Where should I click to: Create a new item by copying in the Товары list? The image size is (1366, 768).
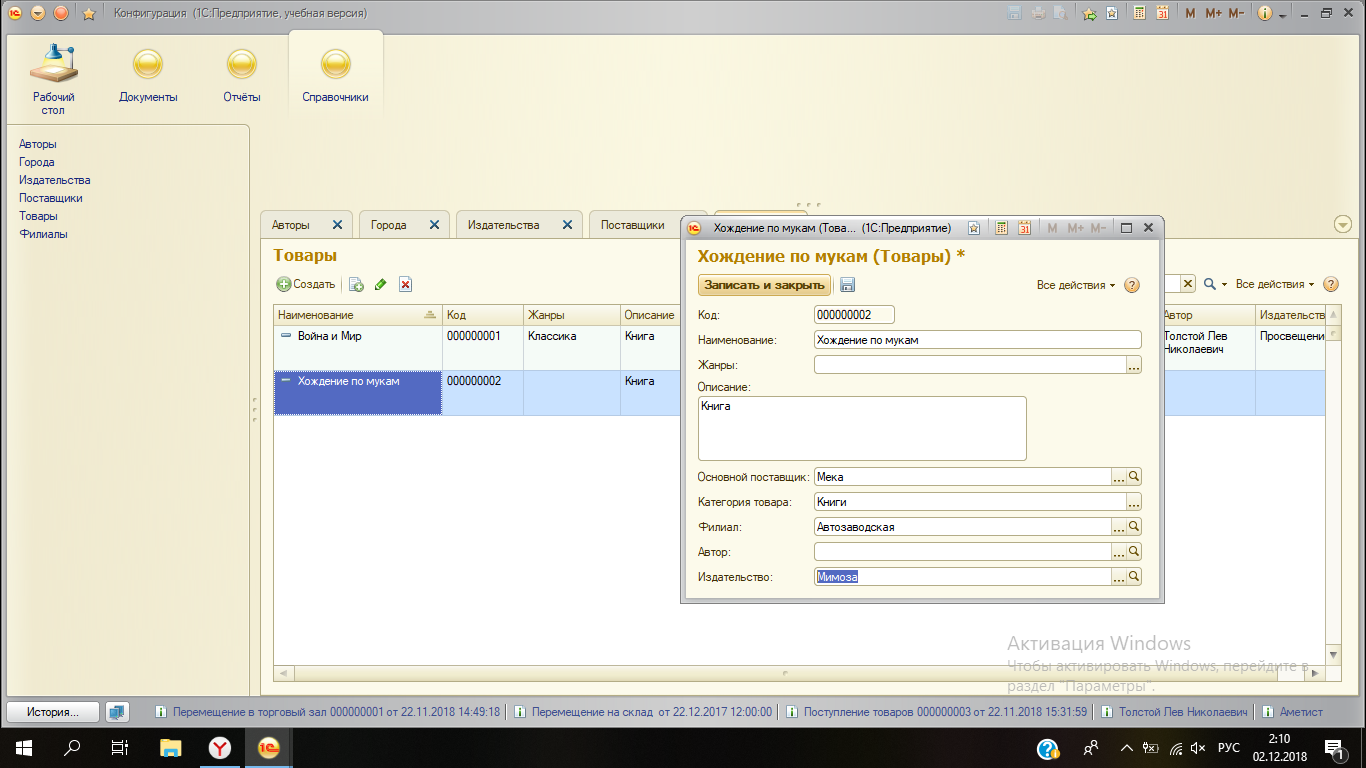click(x=356, y=285)
